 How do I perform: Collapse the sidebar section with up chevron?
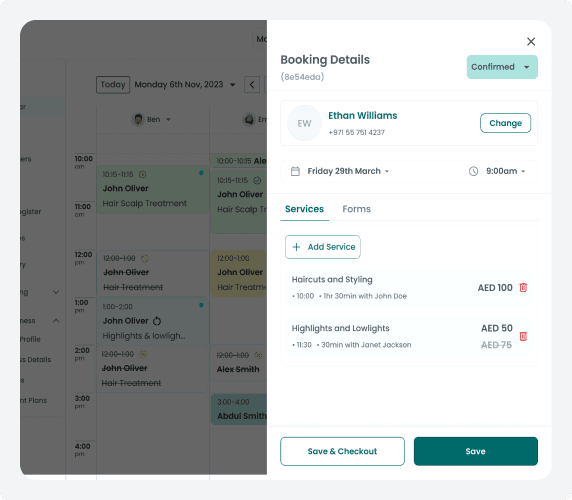[56, 321]
